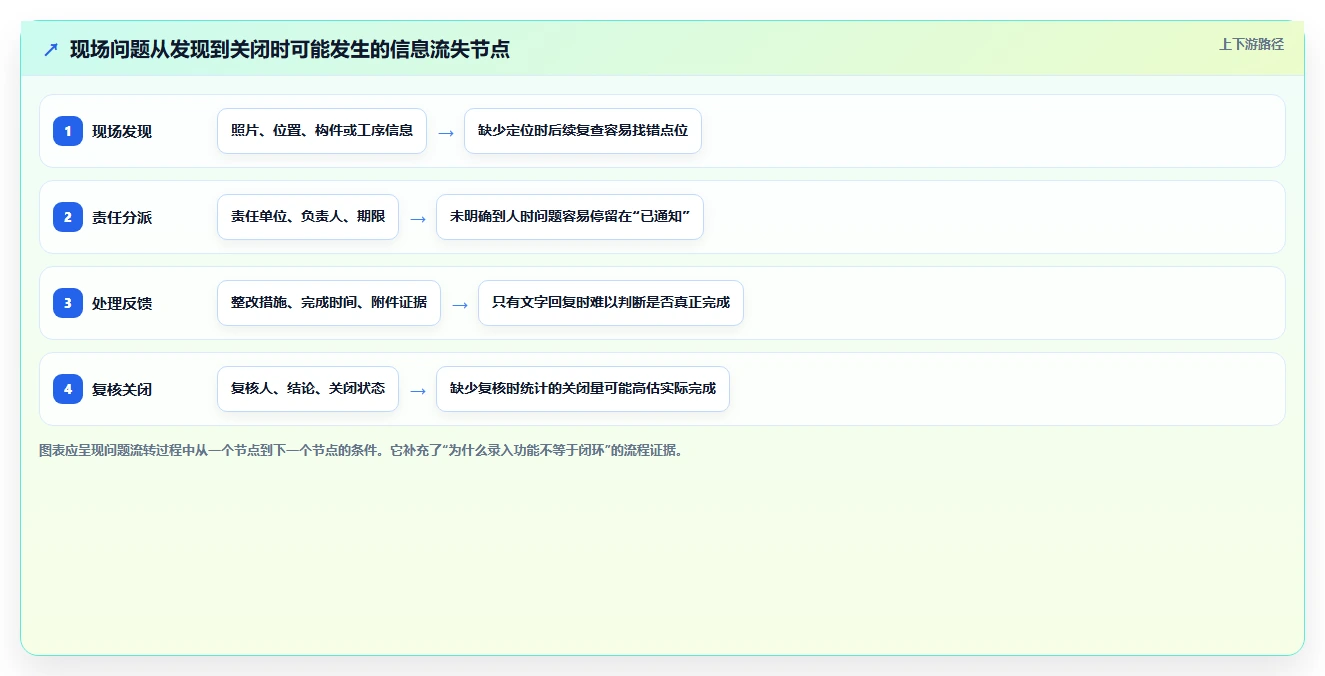
Task: Click the number 1 badge for 现场发现
Action: pyautogui.click(x=68, y=131)
